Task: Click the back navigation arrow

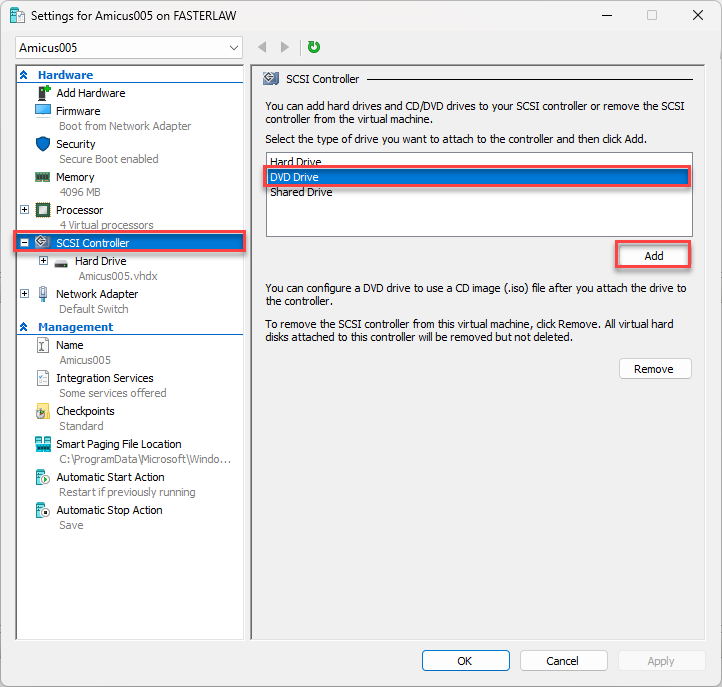Action: pos(262,47)
